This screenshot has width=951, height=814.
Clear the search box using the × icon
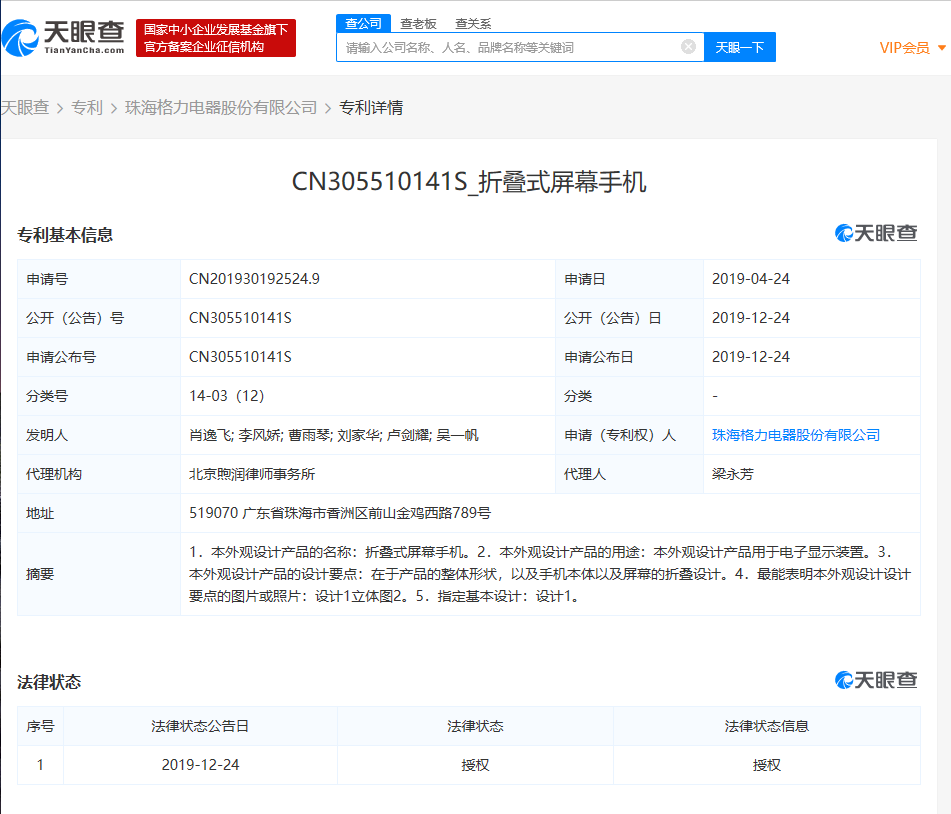tap(687, 46)
